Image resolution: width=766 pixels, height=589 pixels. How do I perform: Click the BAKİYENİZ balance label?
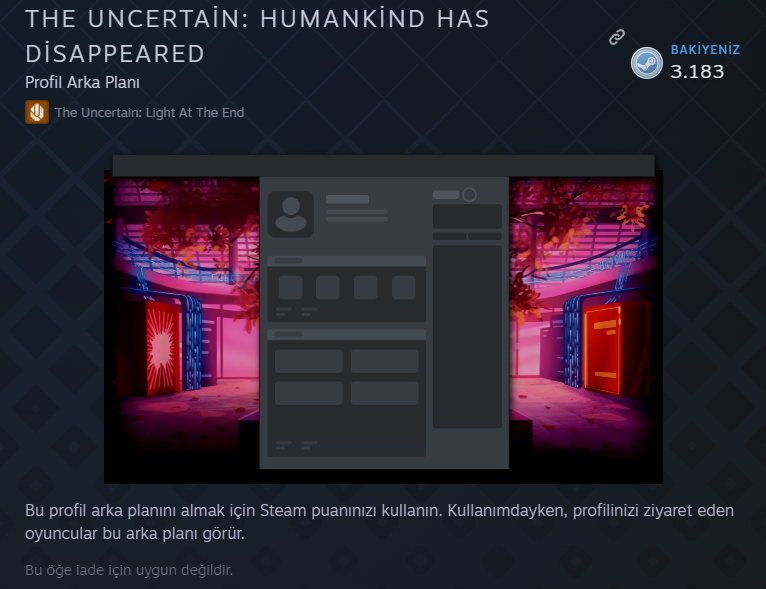coord(705,50)
